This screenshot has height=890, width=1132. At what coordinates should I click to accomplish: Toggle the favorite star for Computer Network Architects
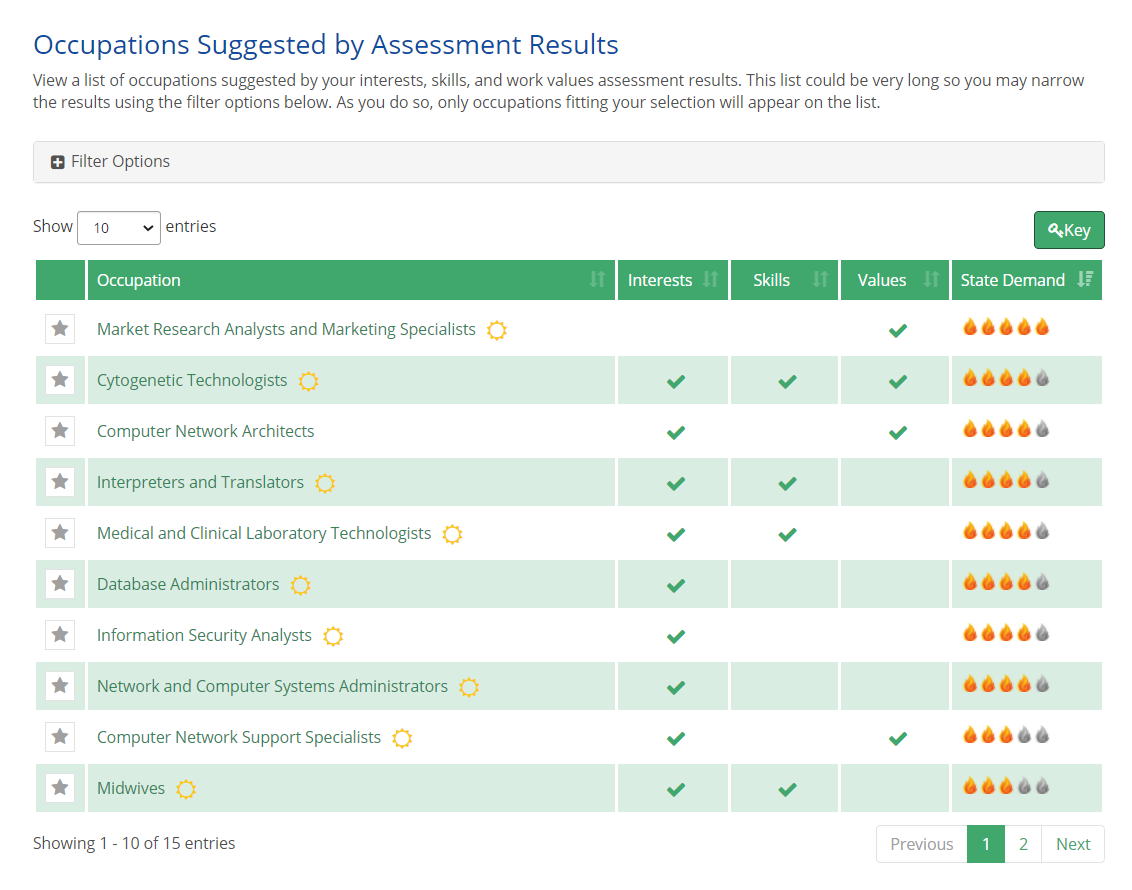point(60,430)
